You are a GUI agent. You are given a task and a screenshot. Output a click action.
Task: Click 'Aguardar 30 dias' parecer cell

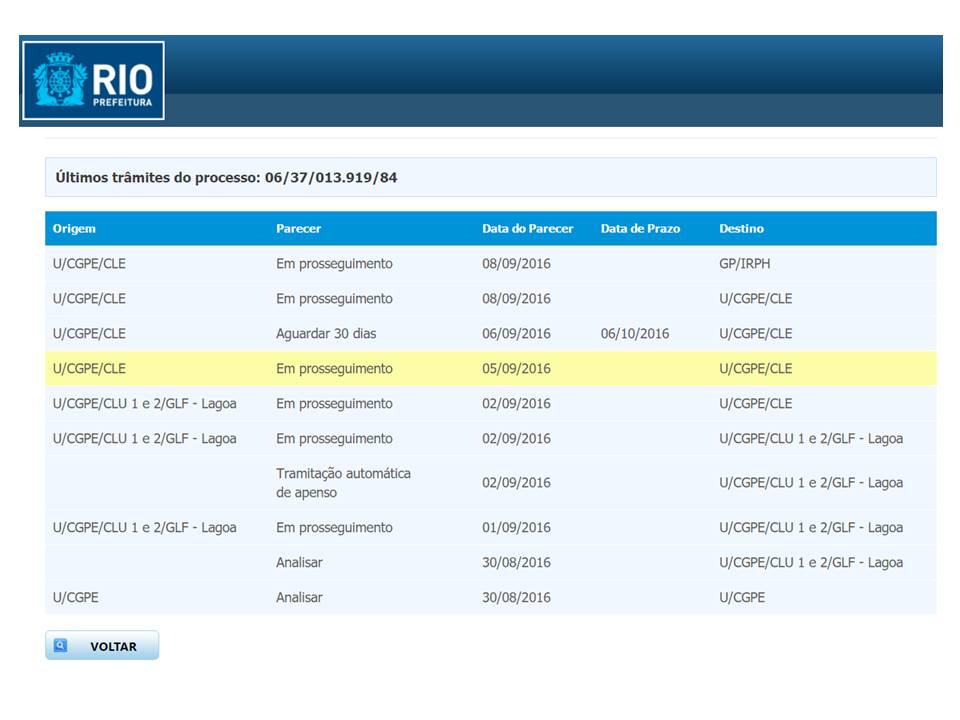(326, 334)
